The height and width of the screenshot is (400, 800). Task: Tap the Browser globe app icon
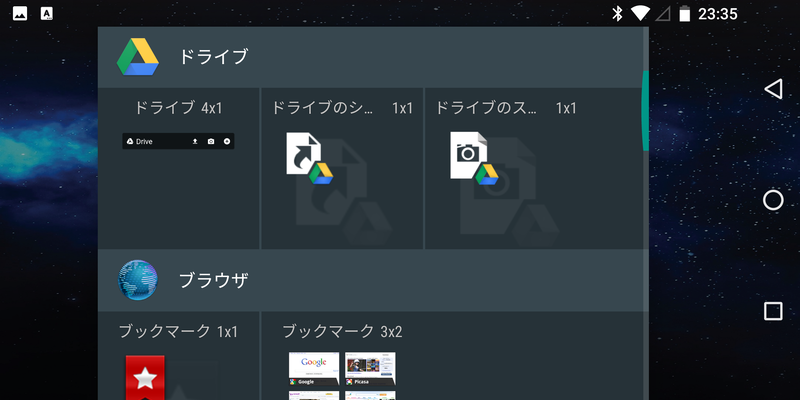click(138, 280)
